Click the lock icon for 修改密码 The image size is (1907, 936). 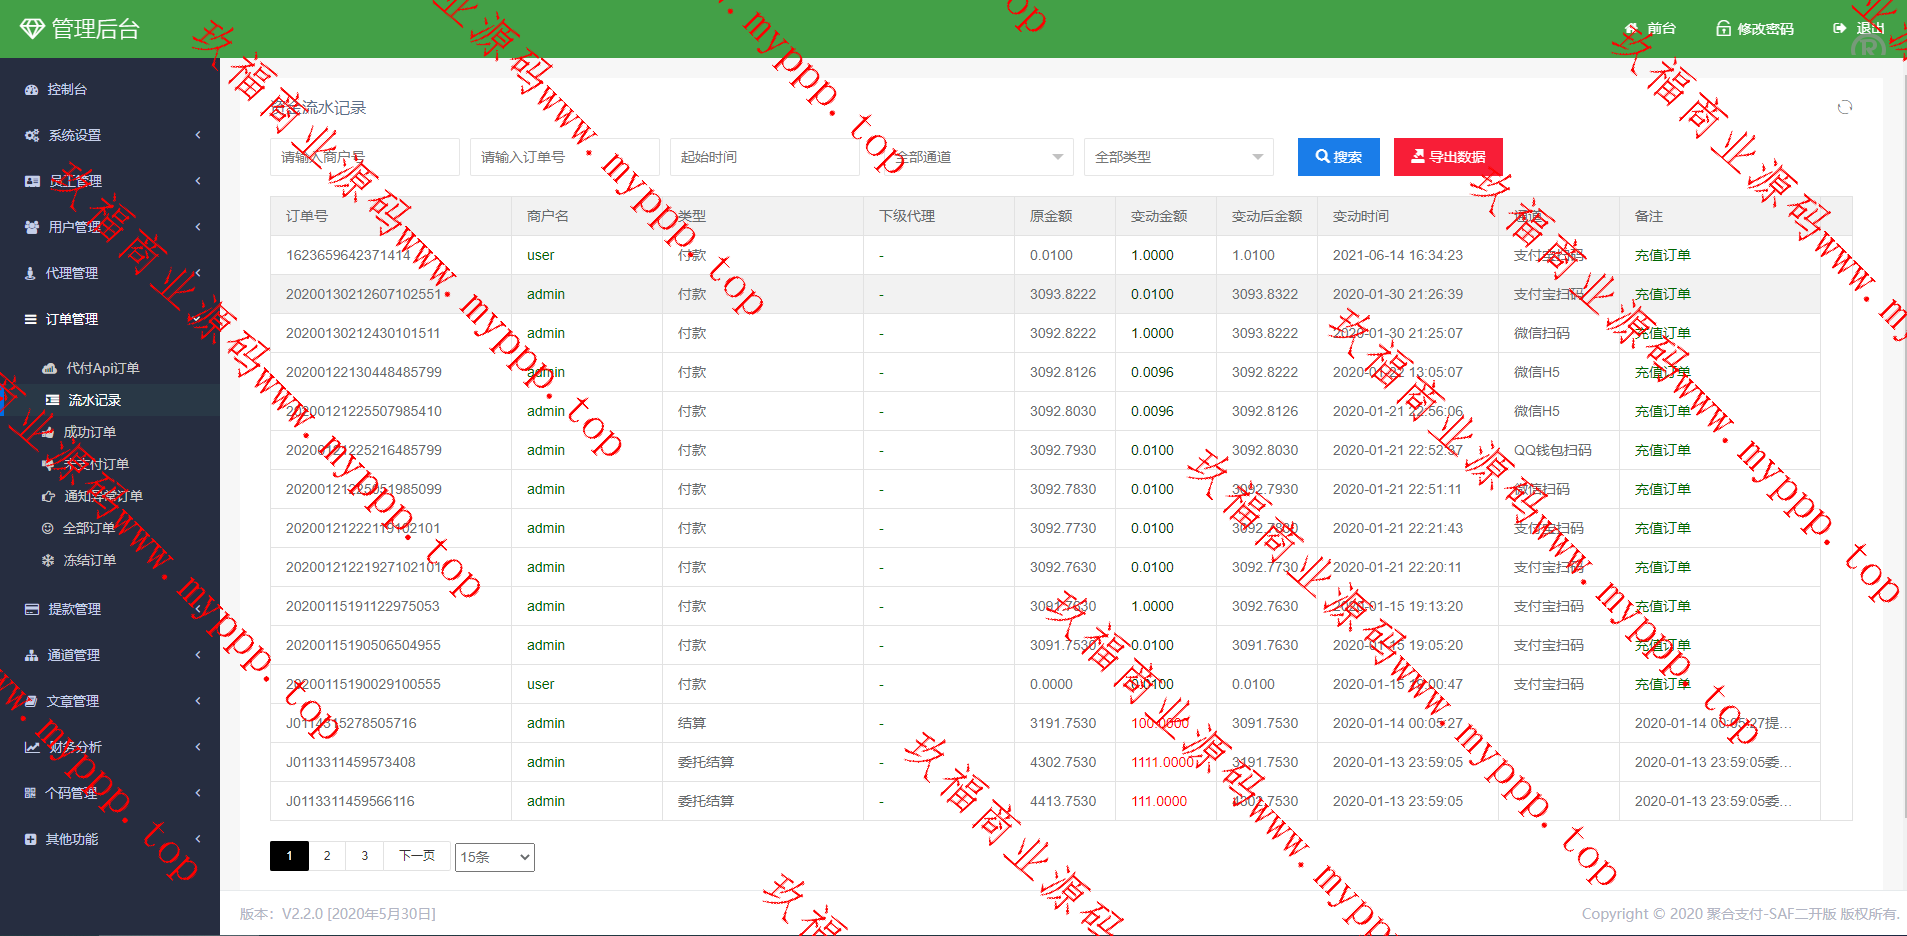pos(1723,29)
